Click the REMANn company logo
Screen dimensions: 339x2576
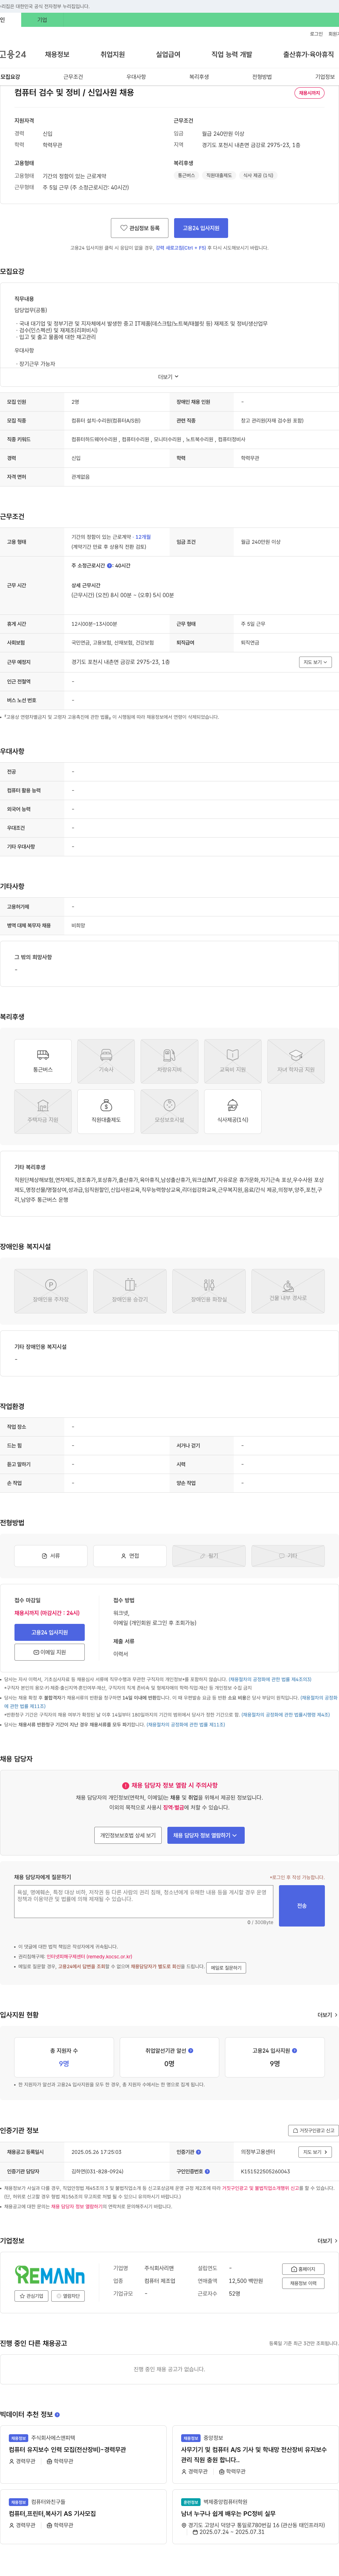tap(50, 2275)
